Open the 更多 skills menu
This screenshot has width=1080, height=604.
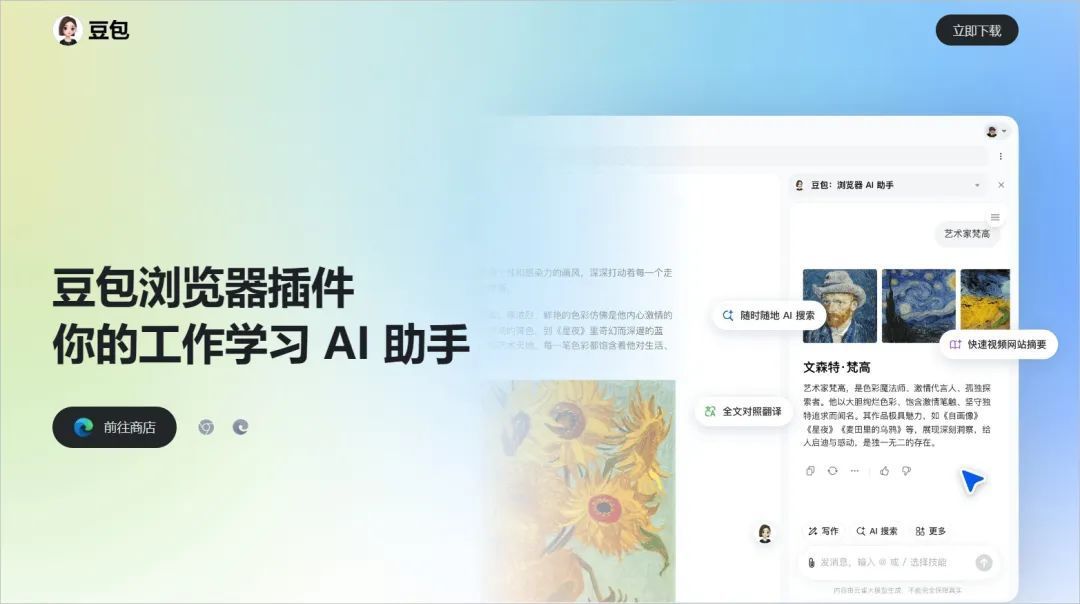931,531
